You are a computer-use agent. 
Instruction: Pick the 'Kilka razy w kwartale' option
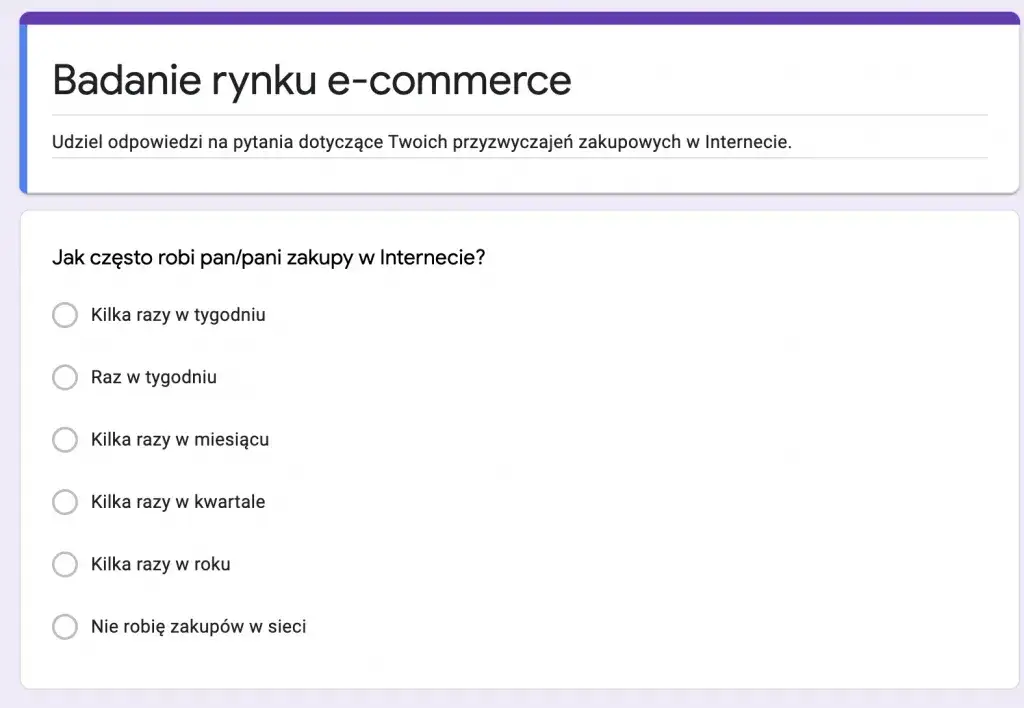click(65, 502)
